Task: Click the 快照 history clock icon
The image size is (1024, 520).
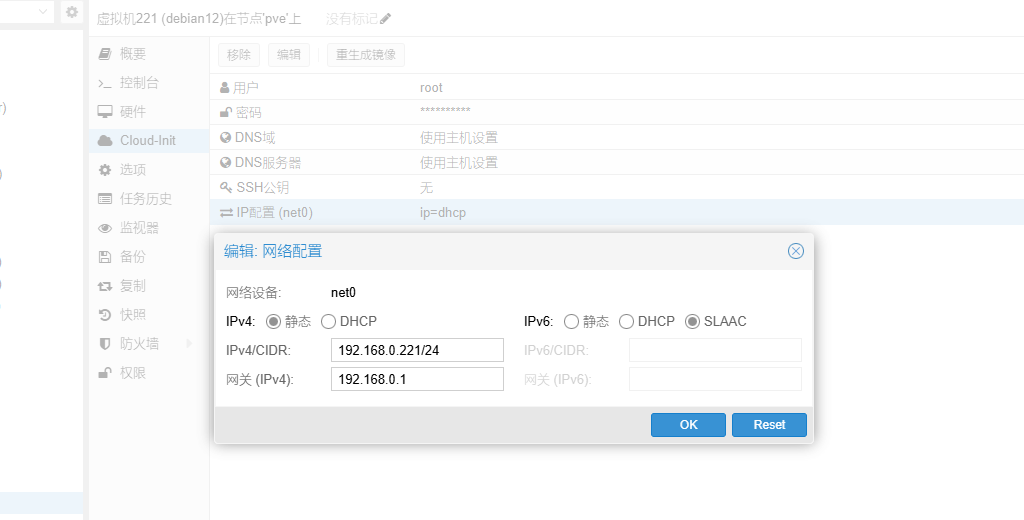Action: pyautogui.click(x=104, y=315)
